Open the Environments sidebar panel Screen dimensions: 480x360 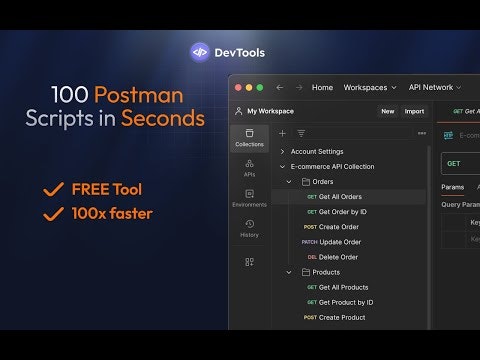tap(249, 199)
